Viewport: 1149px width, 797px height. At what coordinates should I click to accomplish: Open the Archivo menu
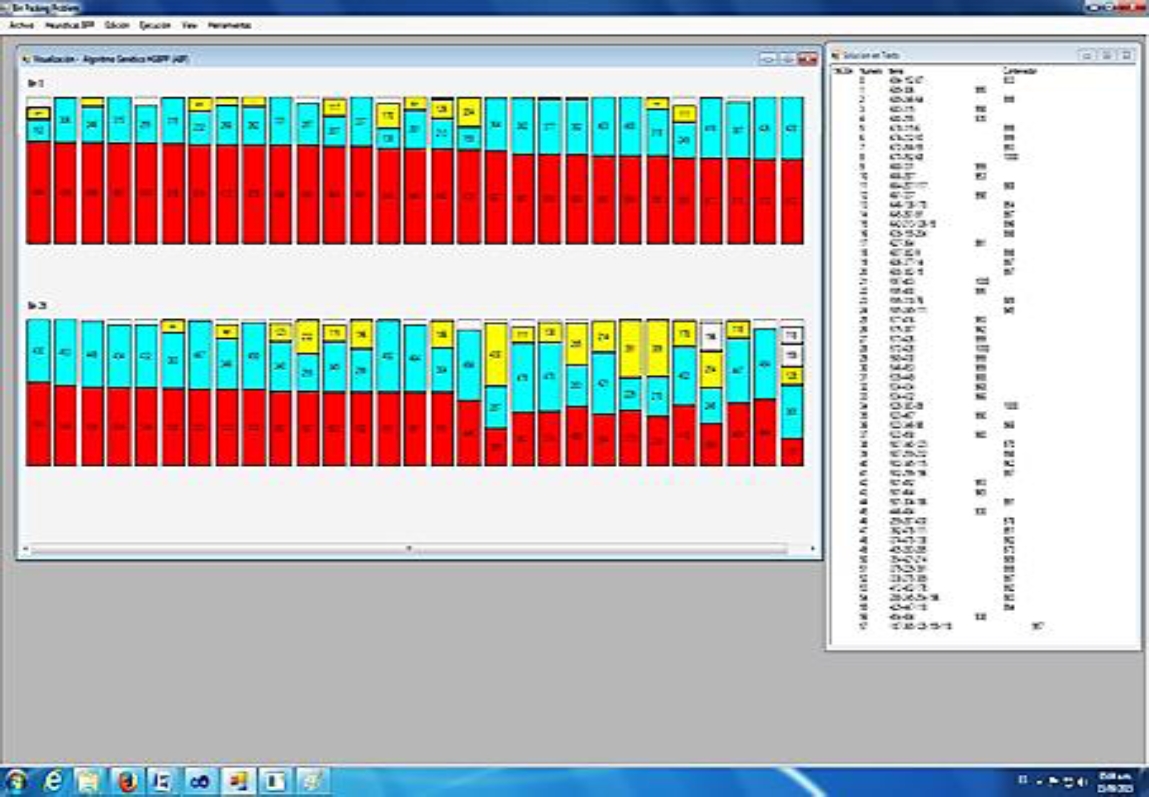[21, 25]
